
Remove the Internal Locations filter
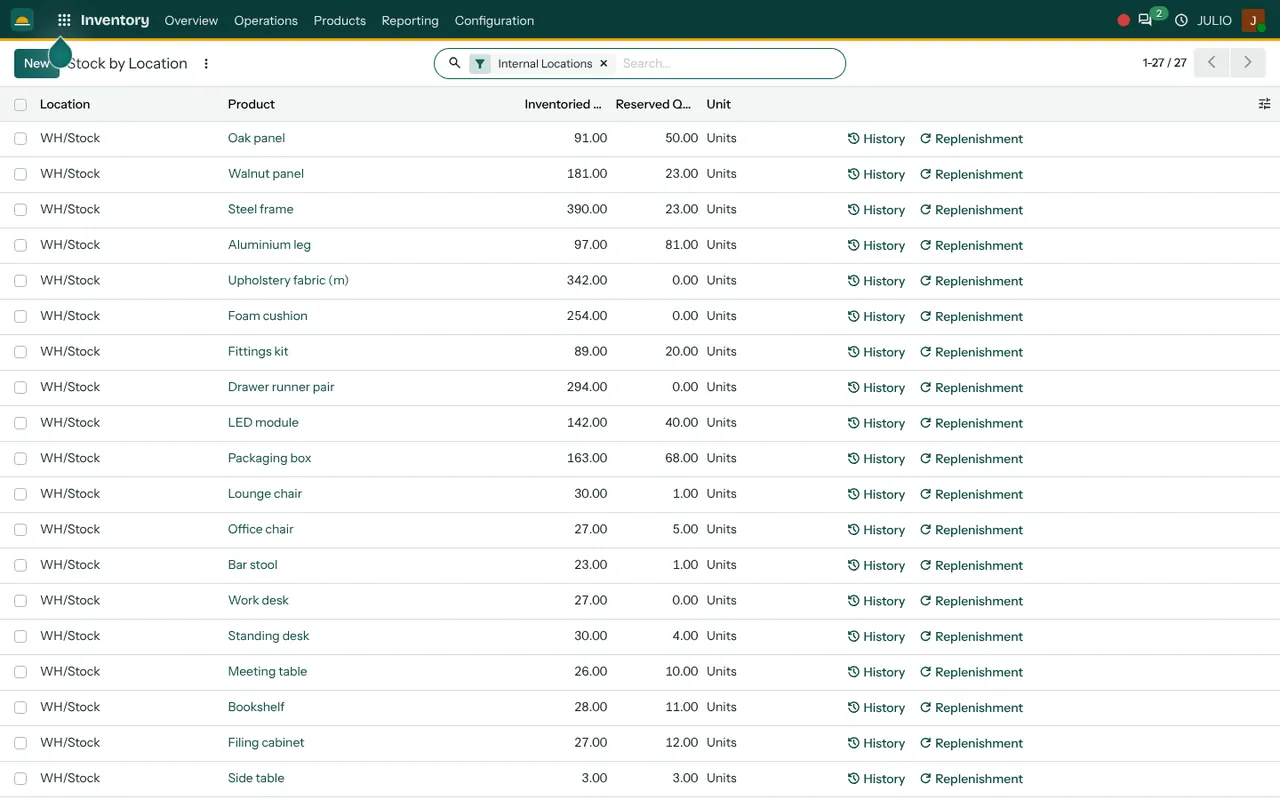coord(604,64)
